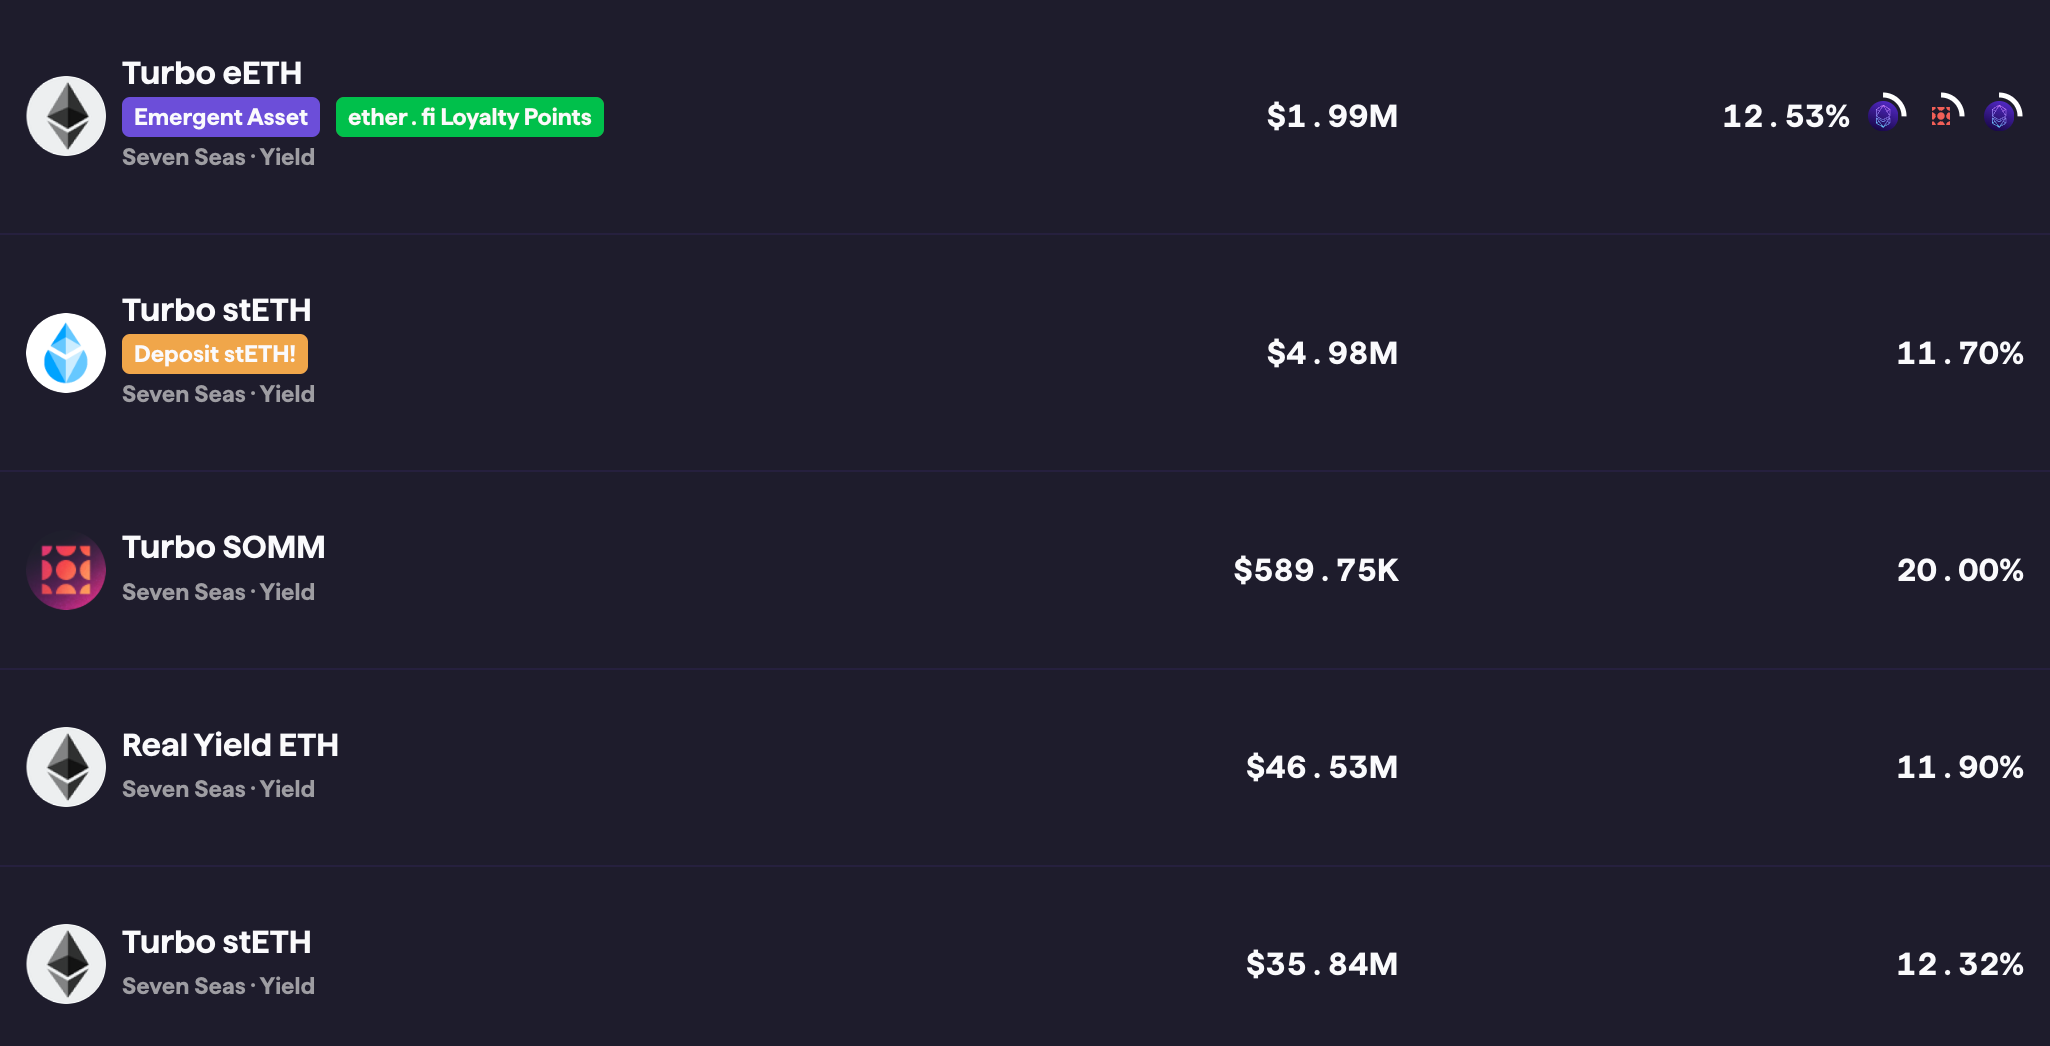Click the Ethereum logo beside Turbo eETH
Screen dimensions: 2050x1046
coord(66,116)
